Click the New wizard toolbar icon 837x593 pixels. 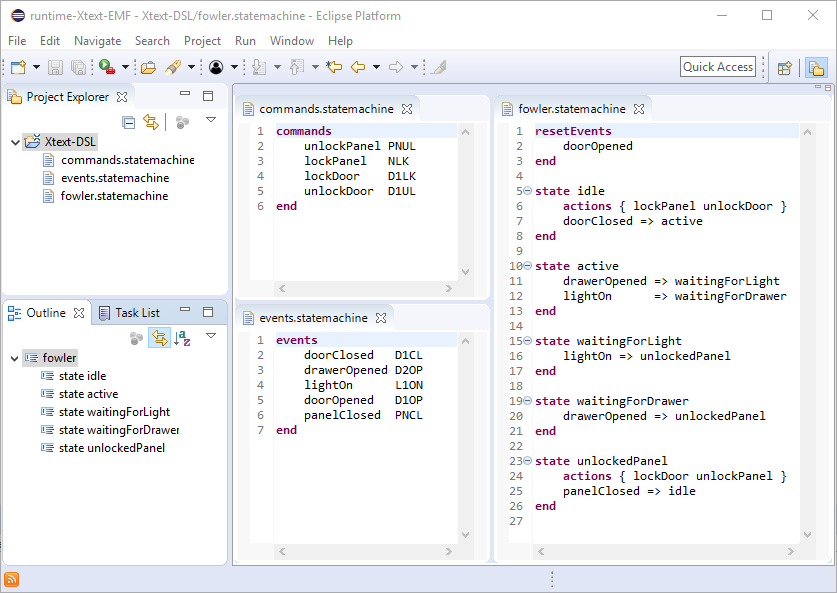[18, 67]
